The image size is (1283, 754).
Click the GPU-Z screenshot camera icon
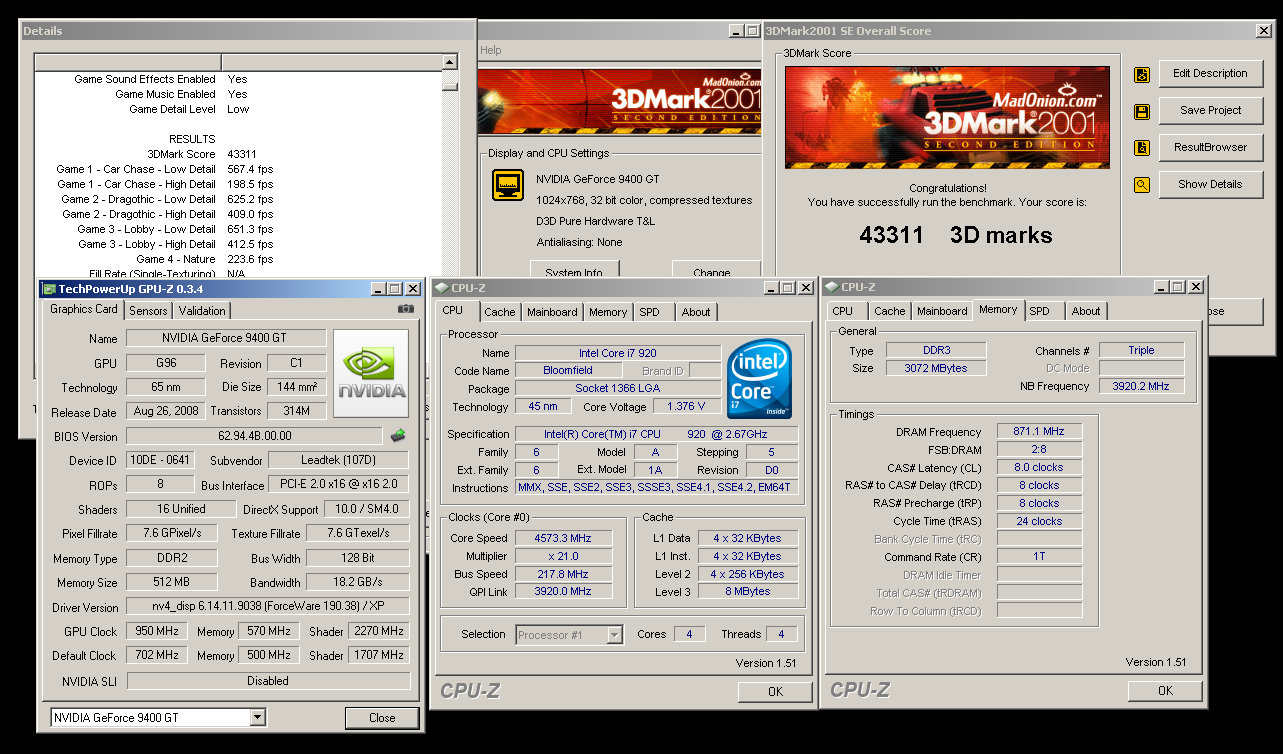point(405,309)
